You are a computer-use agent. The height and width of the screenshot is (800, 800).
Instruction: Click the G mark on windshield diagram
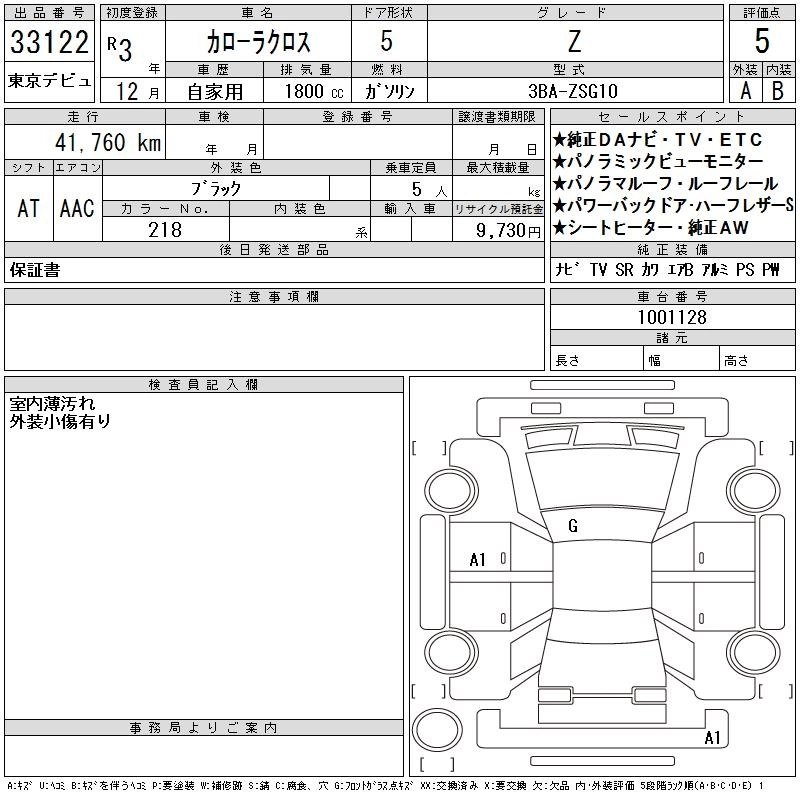coord(573,526)
